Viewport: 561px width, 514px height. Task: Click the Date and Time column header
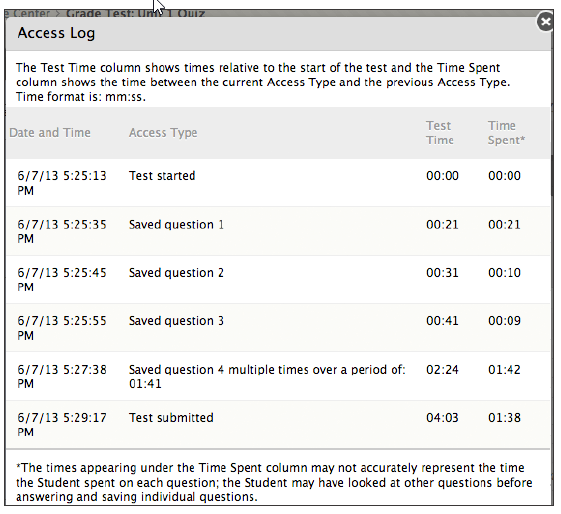click(x=50, y=133)
